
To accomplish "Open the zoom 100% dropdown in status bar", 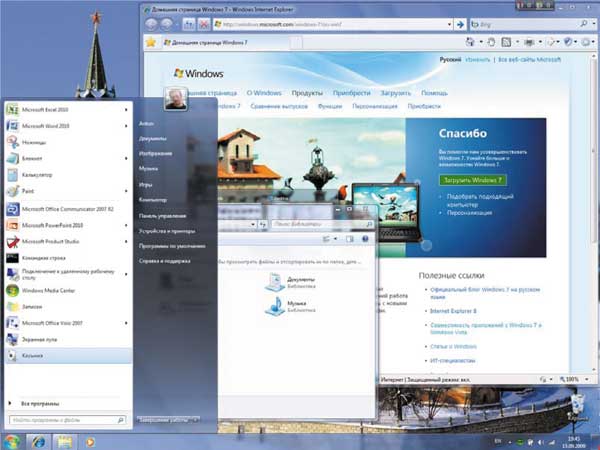I will pyautogui.click(x=587, y=379).
